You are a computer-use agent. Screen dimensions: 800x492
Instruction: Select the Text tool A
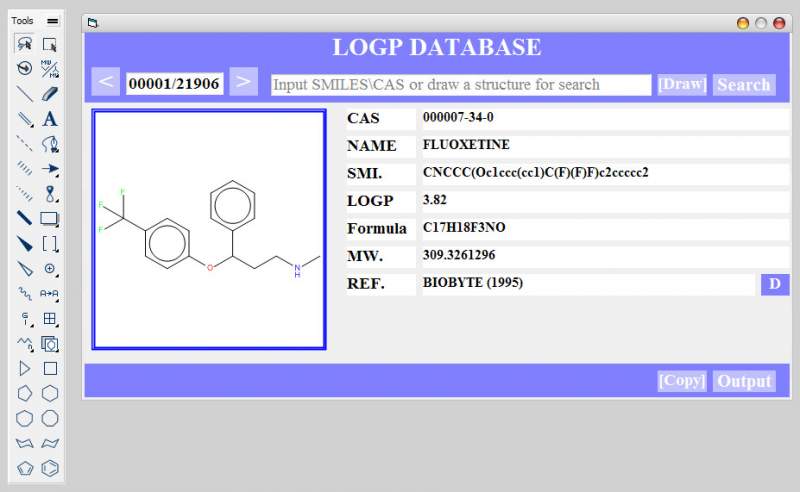click(49, 118)
